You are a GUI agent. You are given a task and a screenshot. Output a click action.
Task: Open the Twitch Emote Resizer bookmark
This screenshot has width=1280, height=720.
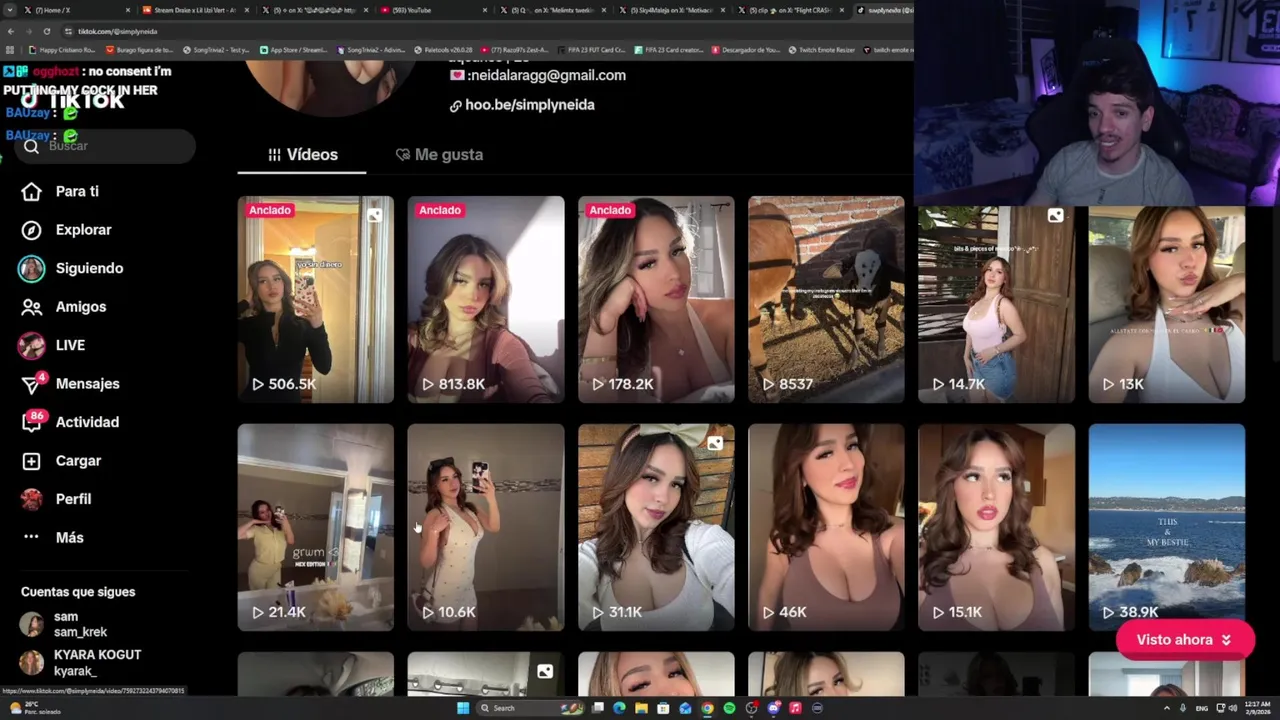821,50
